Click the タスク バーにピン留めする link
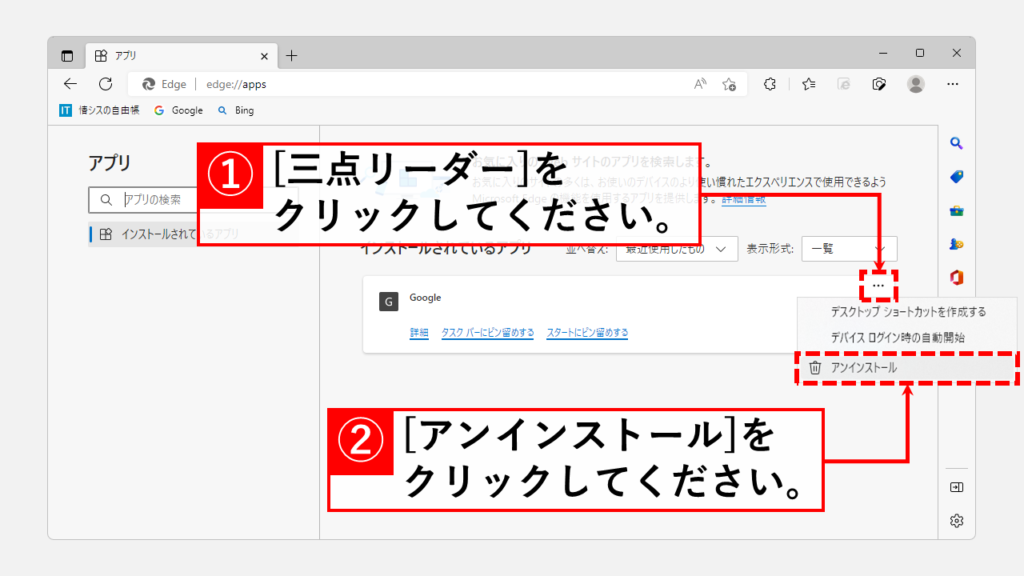This screenshot has height=576, width=1024. pyautogui.click(x=487, y=332)
